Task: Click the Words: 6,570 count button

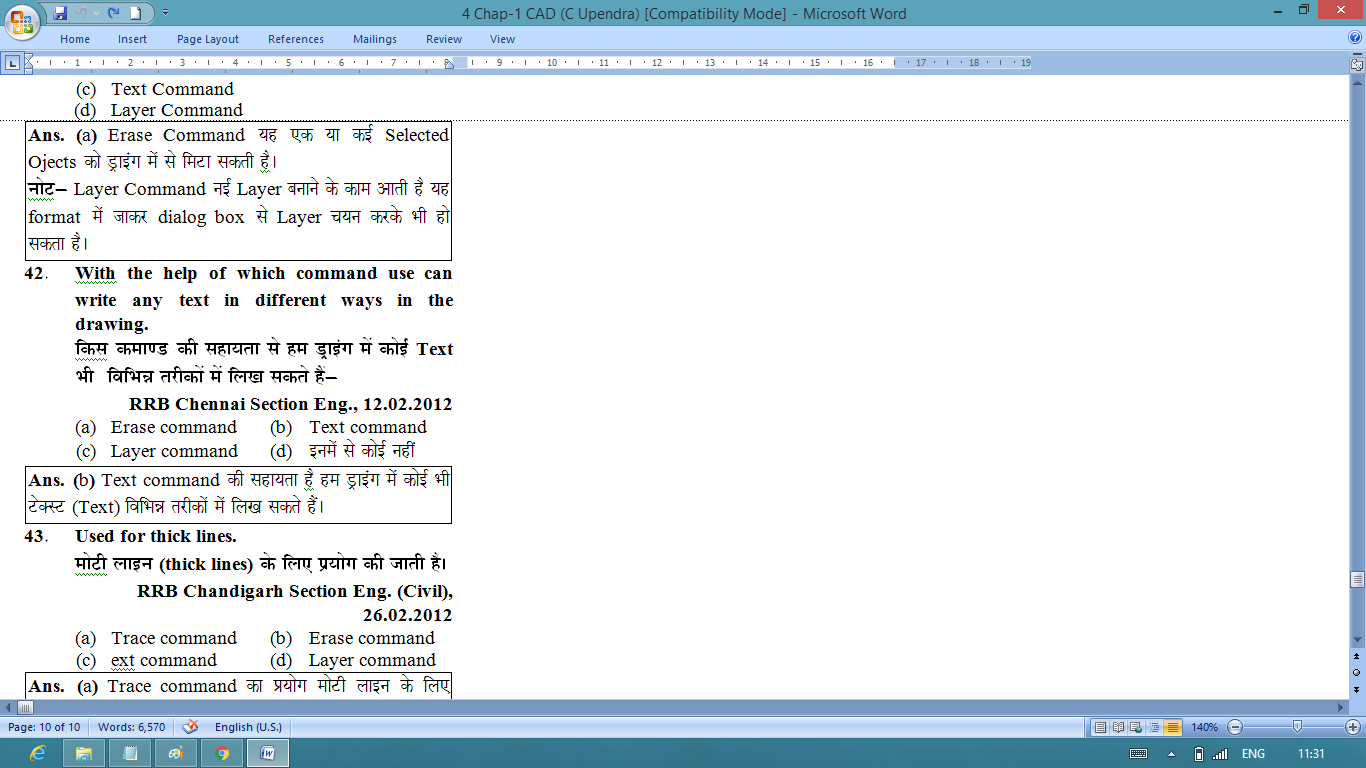Action: (132, 727)
